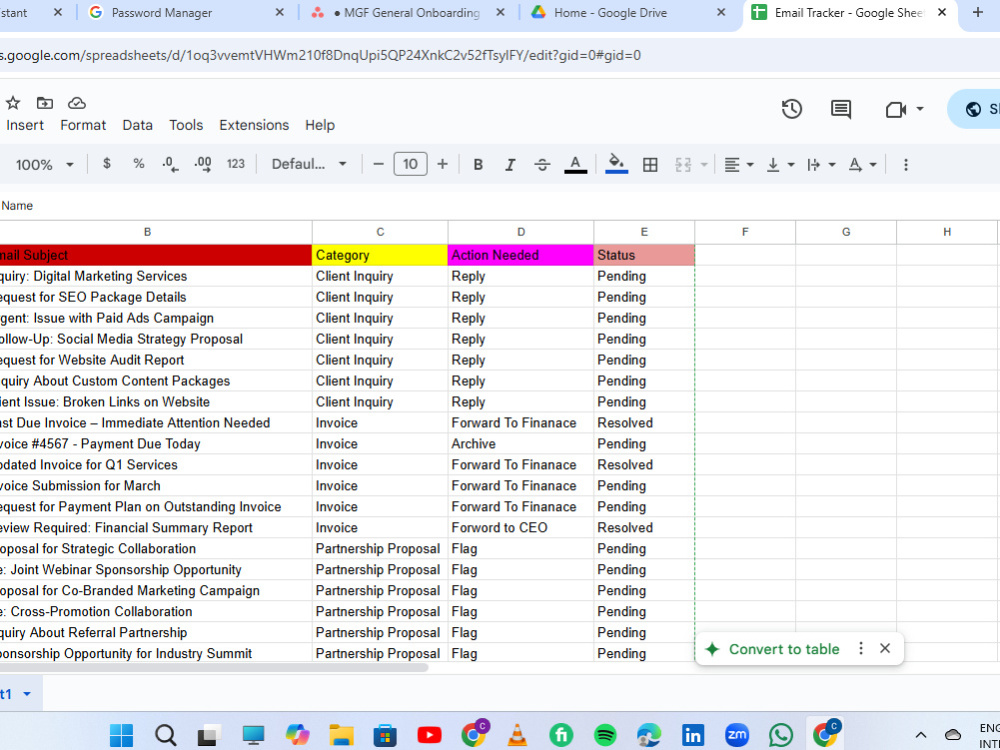Click the Convert to table button
This screenshot has width=1000, height=750.
pos(772,649)
